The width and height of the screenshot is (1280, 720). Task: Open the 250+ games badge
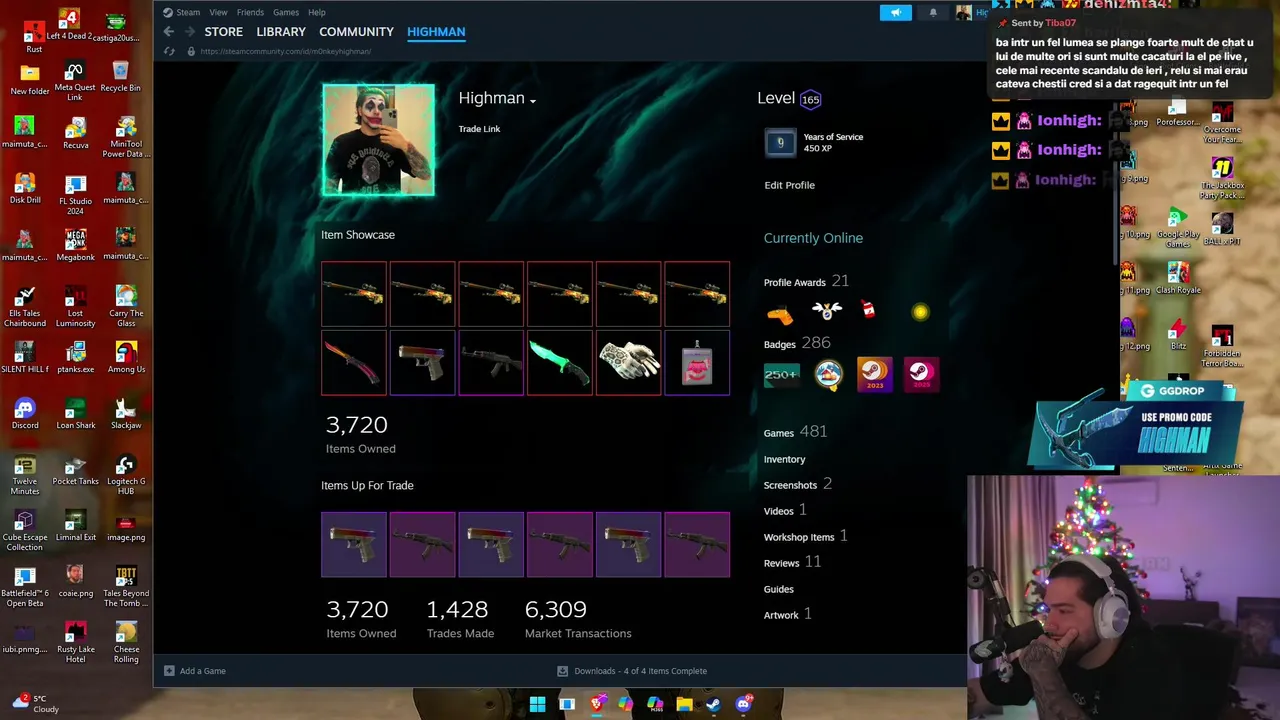tap(782, 375)
